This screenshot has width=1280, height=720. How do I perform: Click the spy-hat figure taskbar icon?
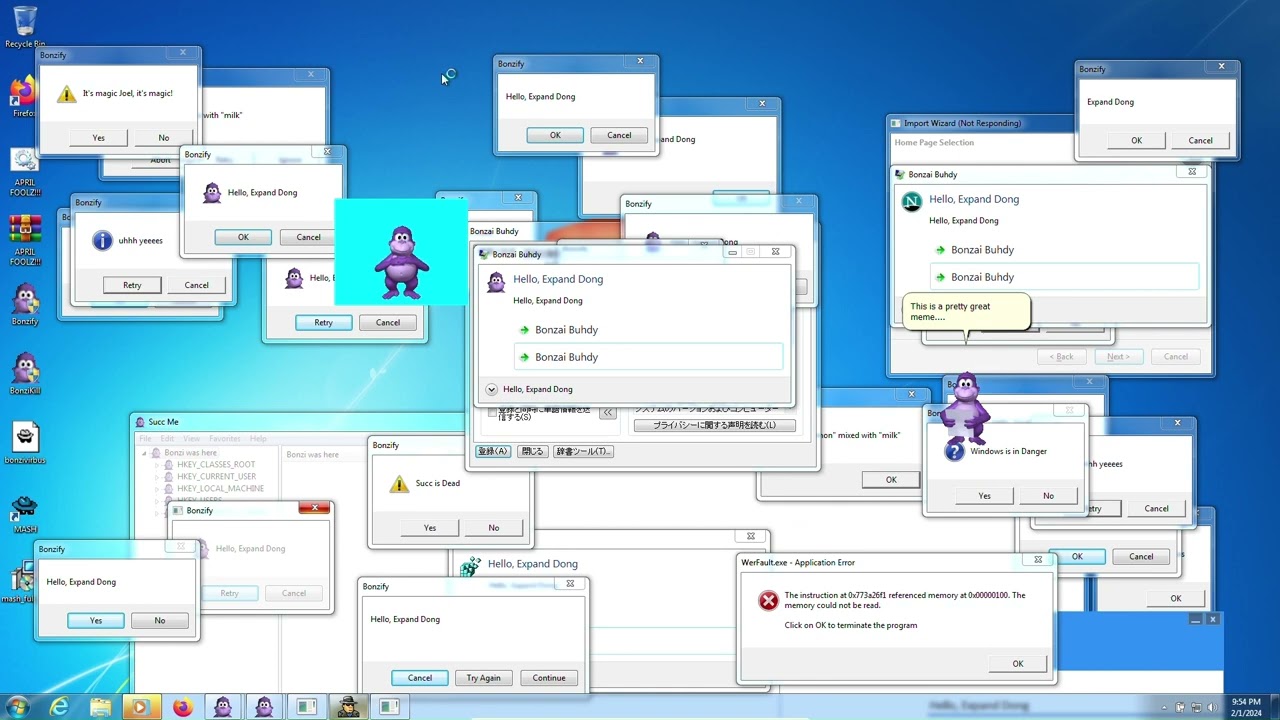coord(347,707)
